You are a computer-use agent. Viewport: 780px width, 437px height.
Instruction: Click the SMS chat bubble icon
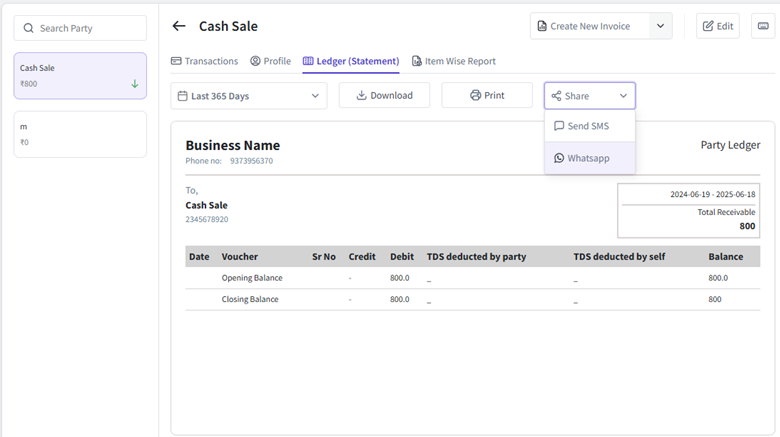click(559, 126)
